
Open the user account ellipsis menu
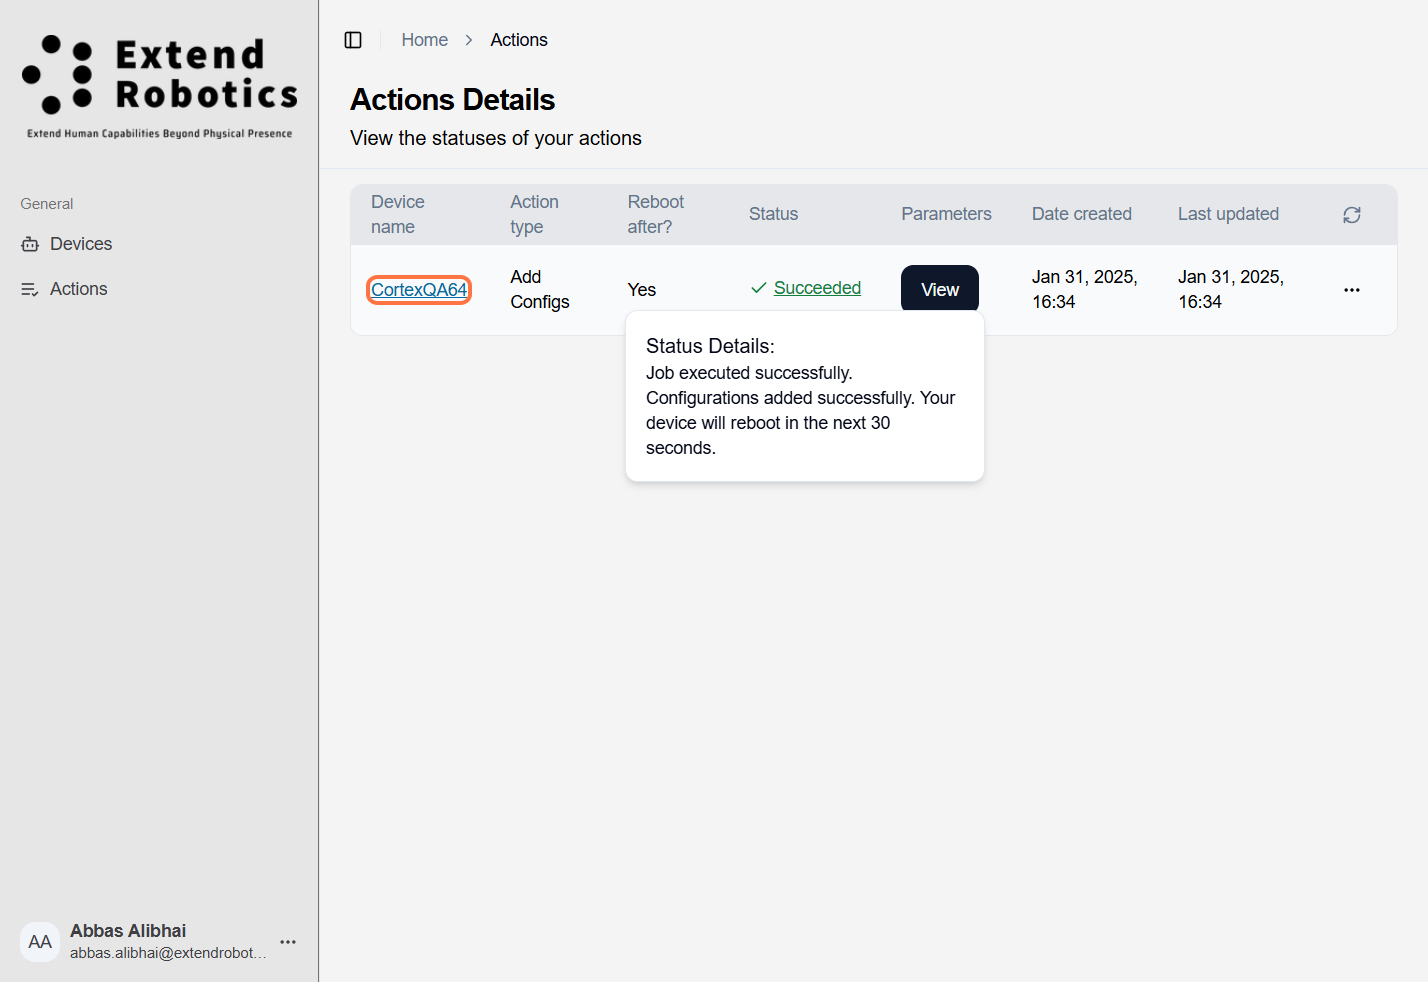(x=288, y=942)
